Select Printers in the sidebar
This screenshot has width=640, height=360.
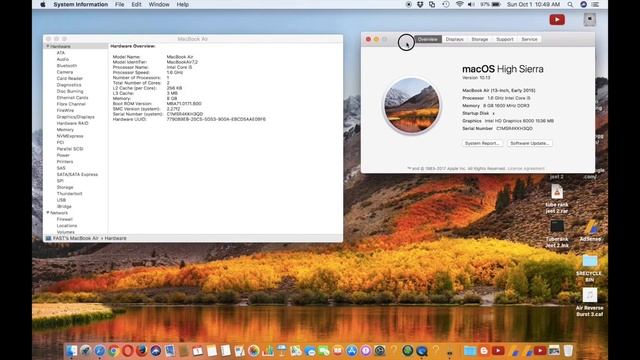pyautogui.click(x=65, y=162)
